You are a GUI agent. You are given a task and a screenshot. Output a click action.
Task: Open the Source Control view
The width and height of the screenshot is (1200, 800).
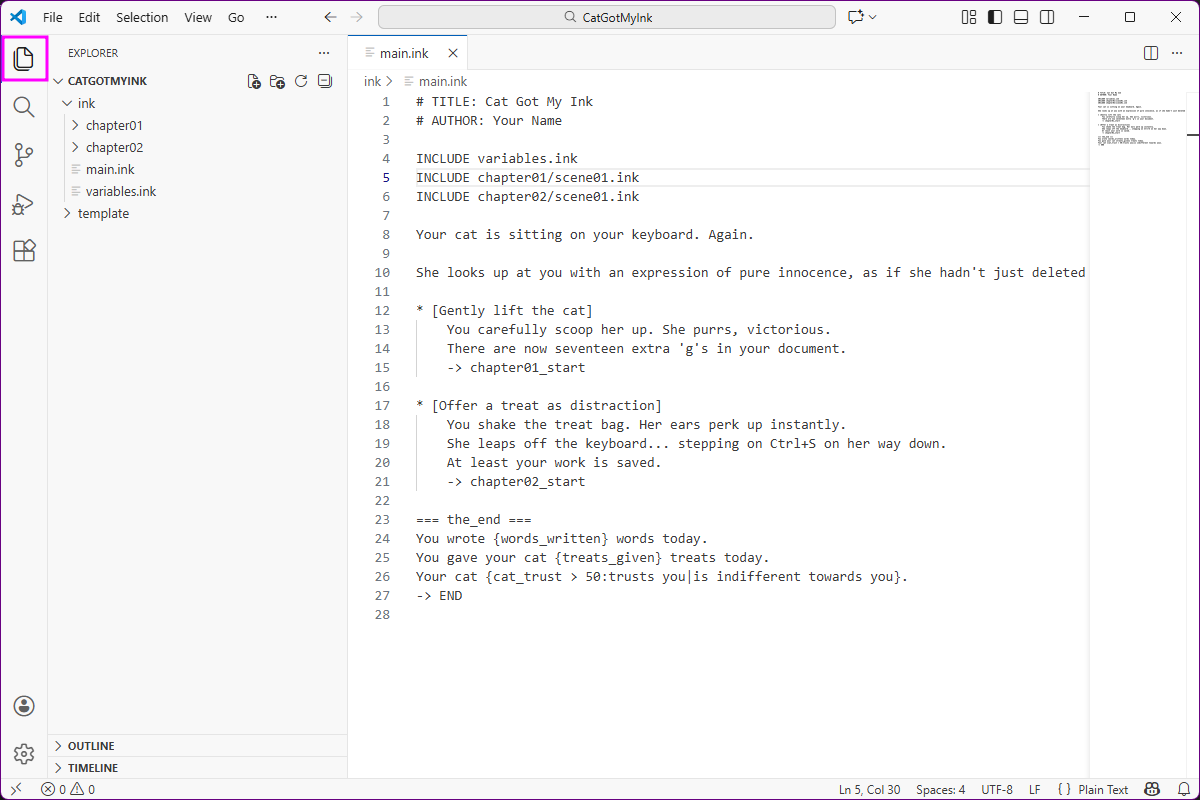point(24,155)
